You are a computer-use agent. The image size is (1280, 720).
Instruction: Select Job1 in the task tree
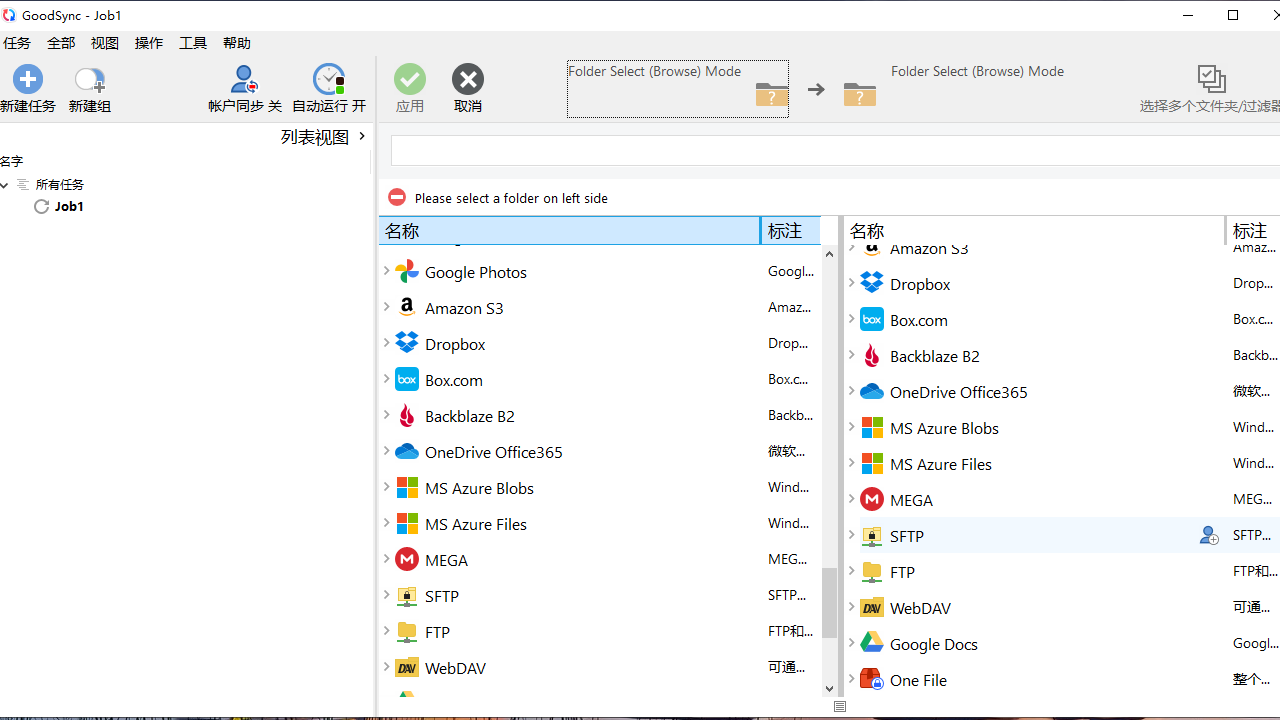(69, 206)
